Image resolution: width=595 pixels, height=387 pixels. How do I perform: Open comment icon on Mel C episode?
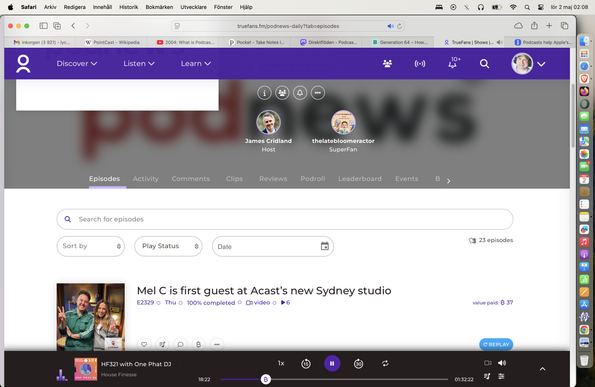click(x=180, y=345)
